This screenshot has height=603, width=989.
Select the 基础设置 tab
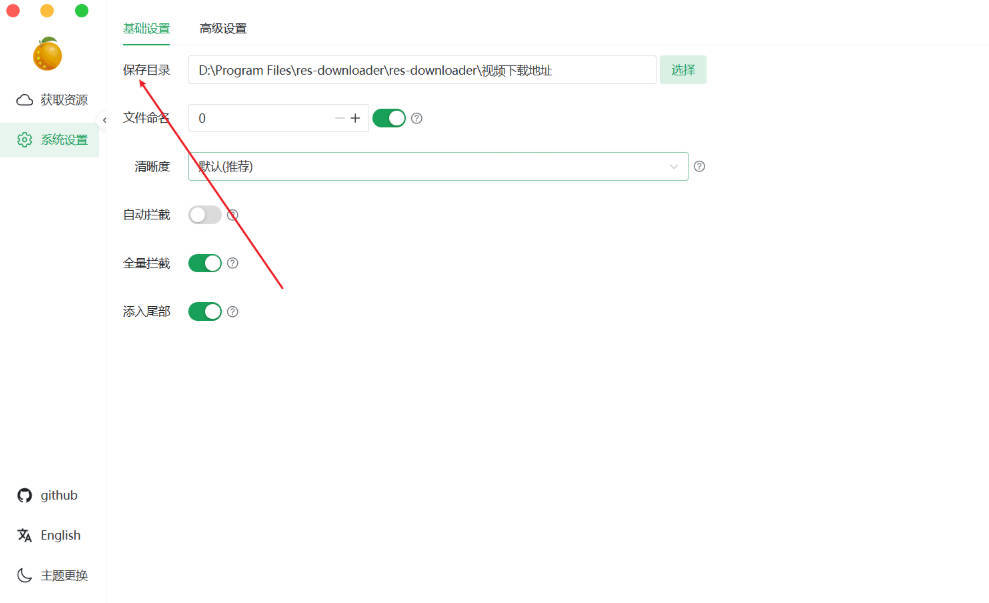pyautogui.click(x=146, y=29)
